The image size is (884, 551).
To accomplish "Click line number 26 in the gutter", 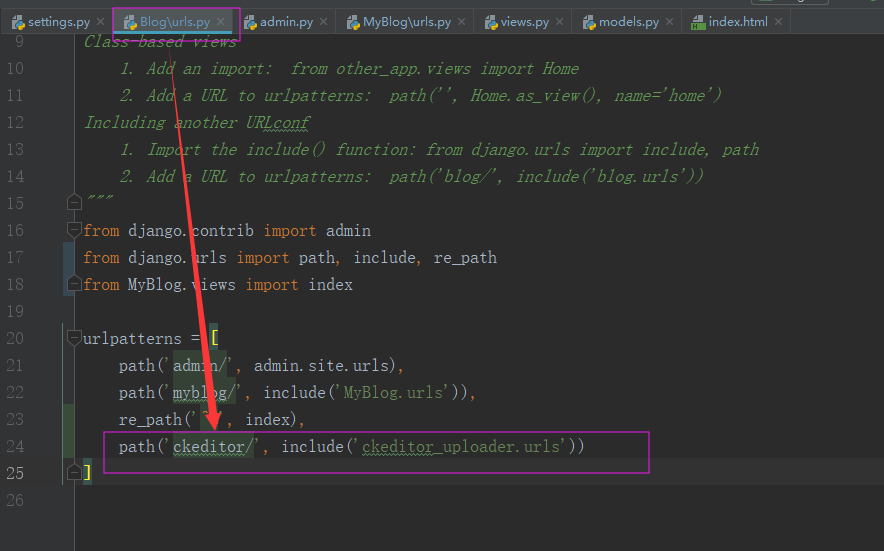I will pos(15,500).
